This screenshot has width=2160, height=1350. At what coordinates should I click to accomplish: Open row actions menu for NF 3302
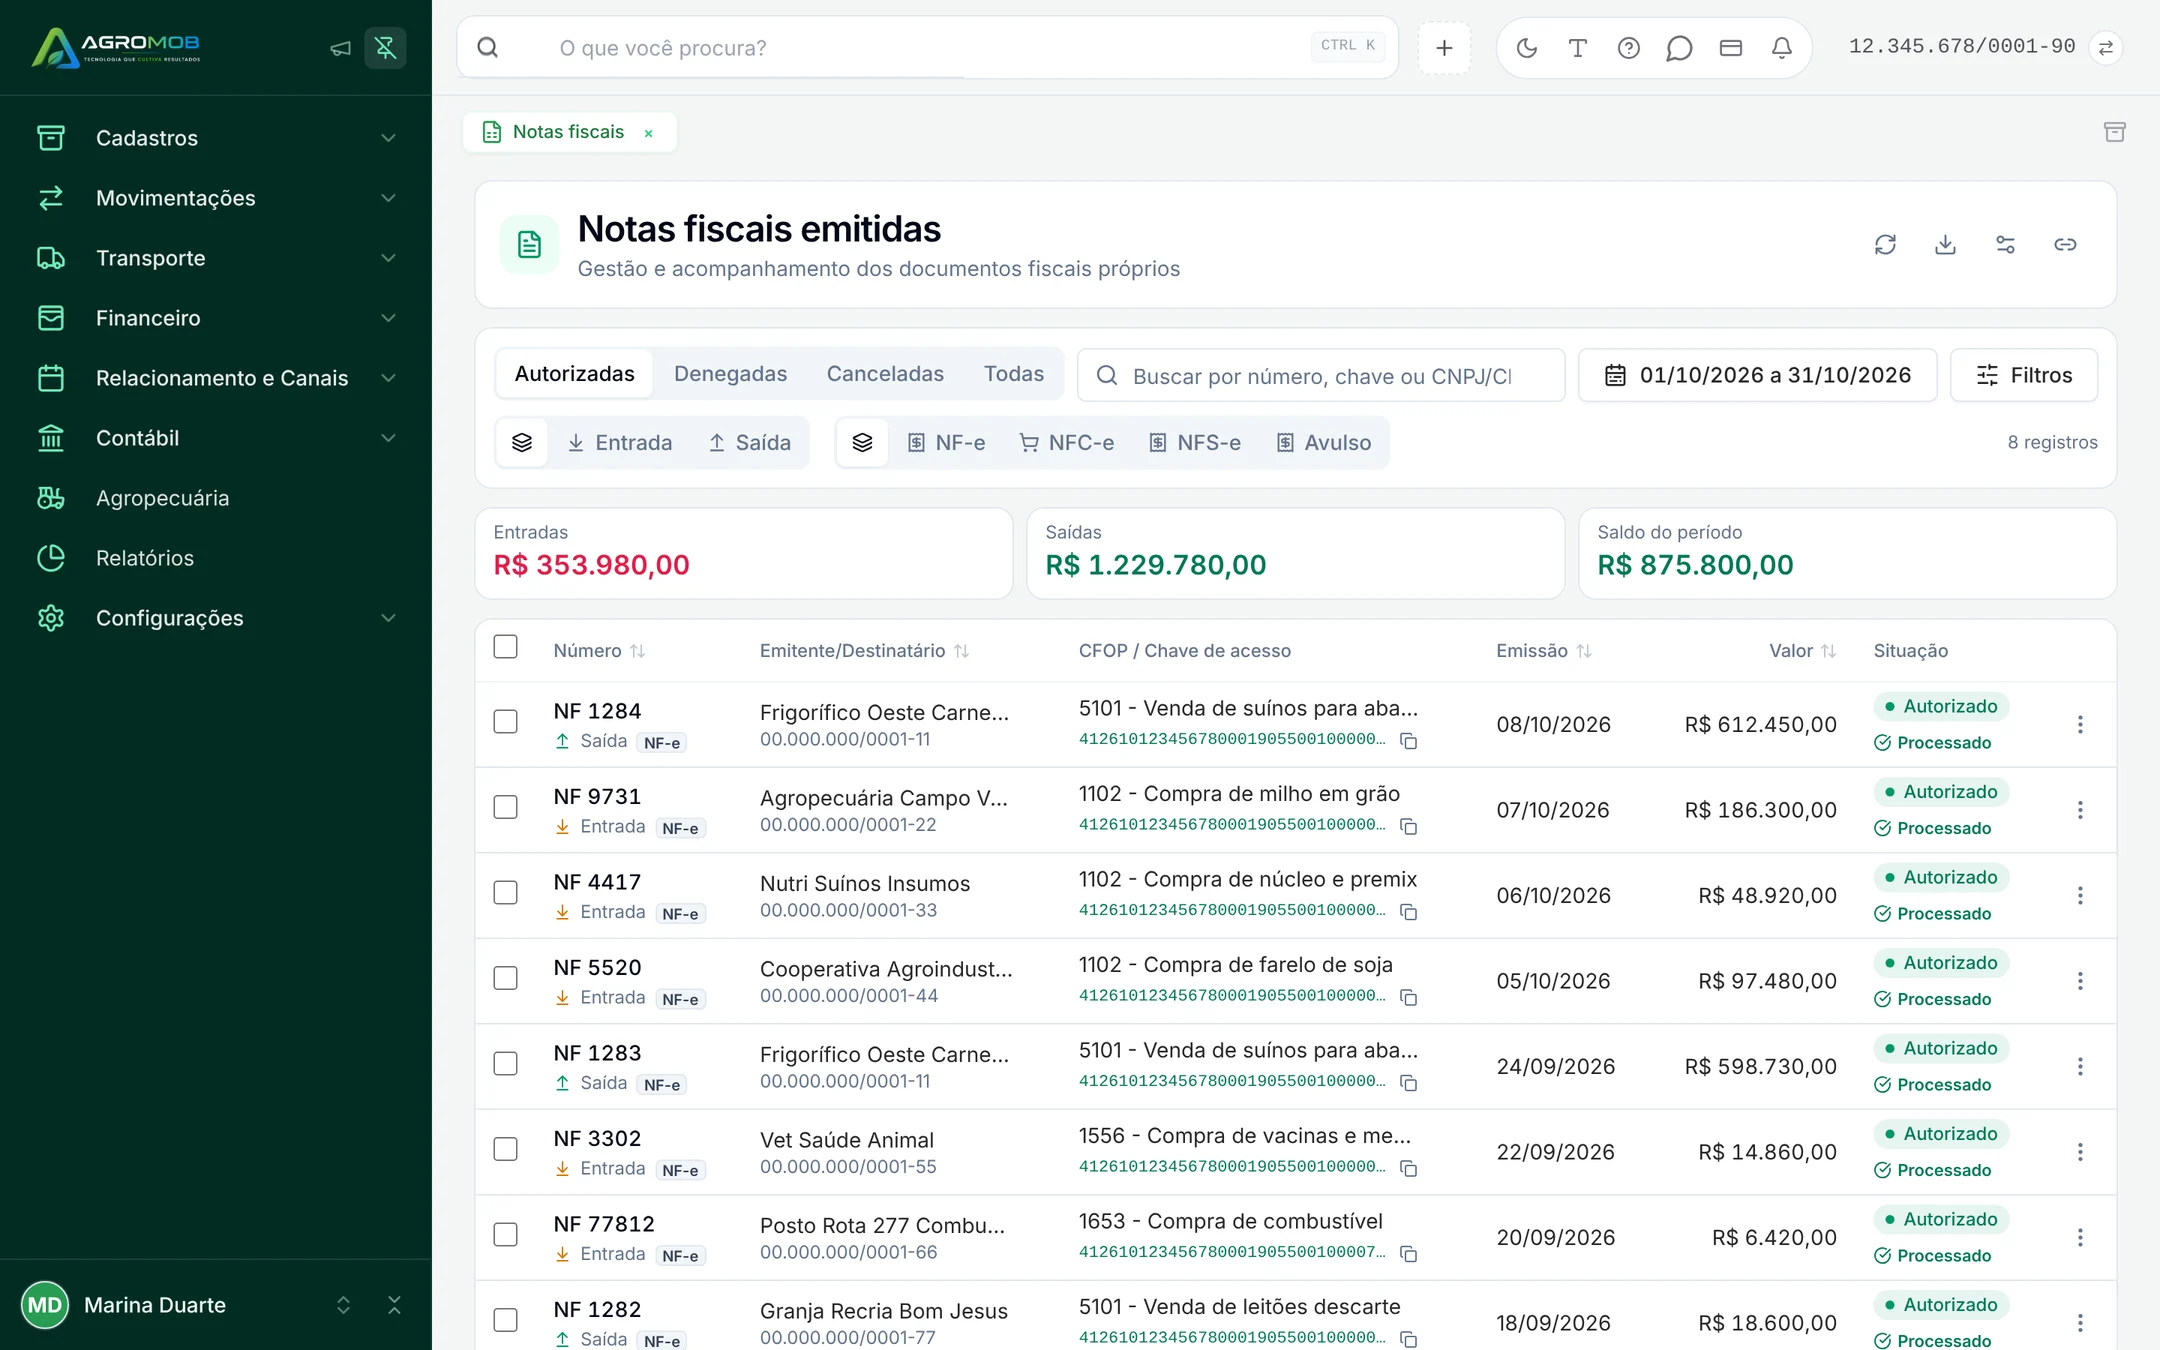2080,1152
